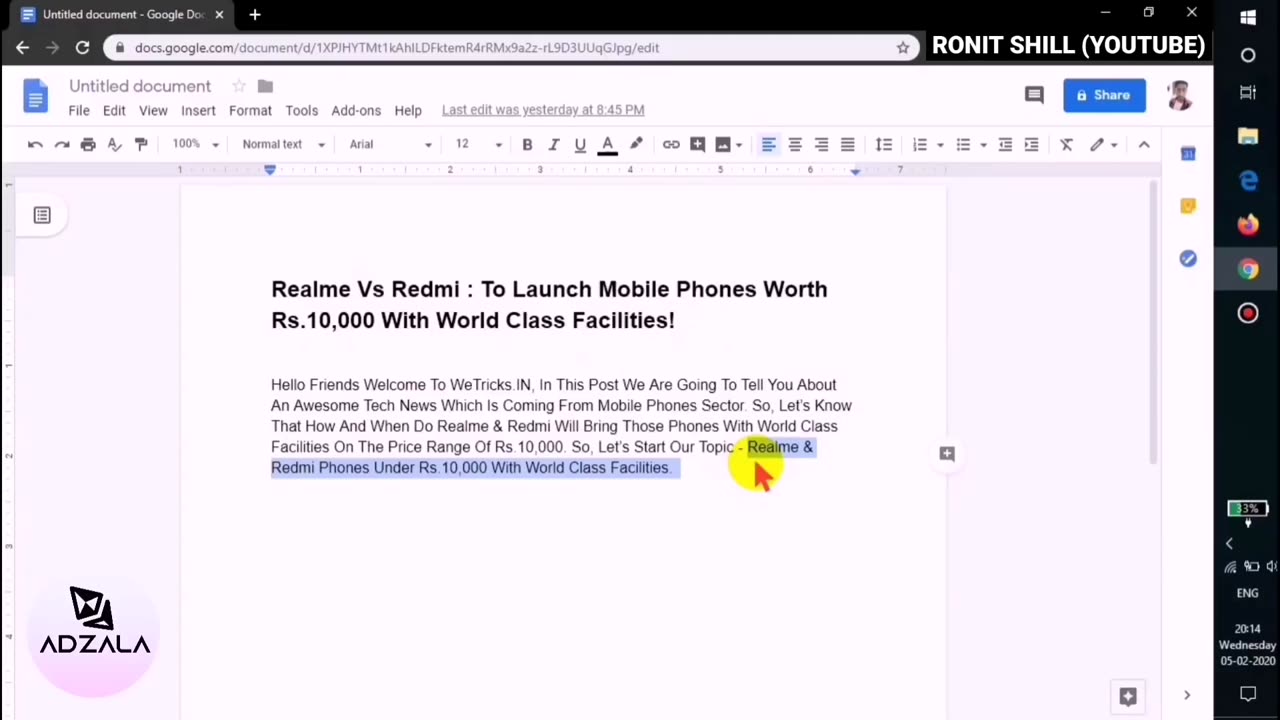1280x720 pixels.
Task: Open the Google Keep side panel icon
Action: pos(1188,206)
